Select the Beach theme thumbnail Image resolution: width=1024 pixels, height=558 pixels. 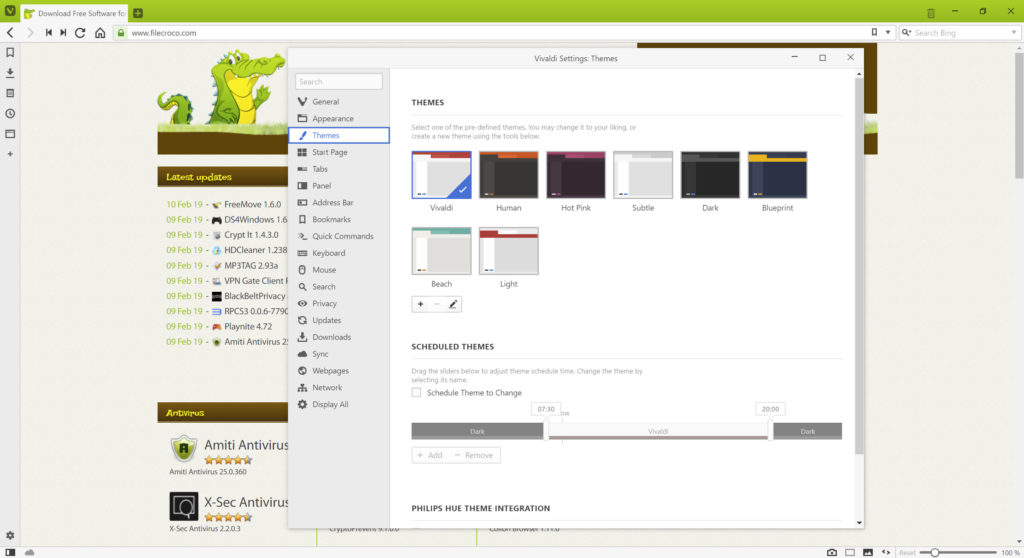coord(441,251)
